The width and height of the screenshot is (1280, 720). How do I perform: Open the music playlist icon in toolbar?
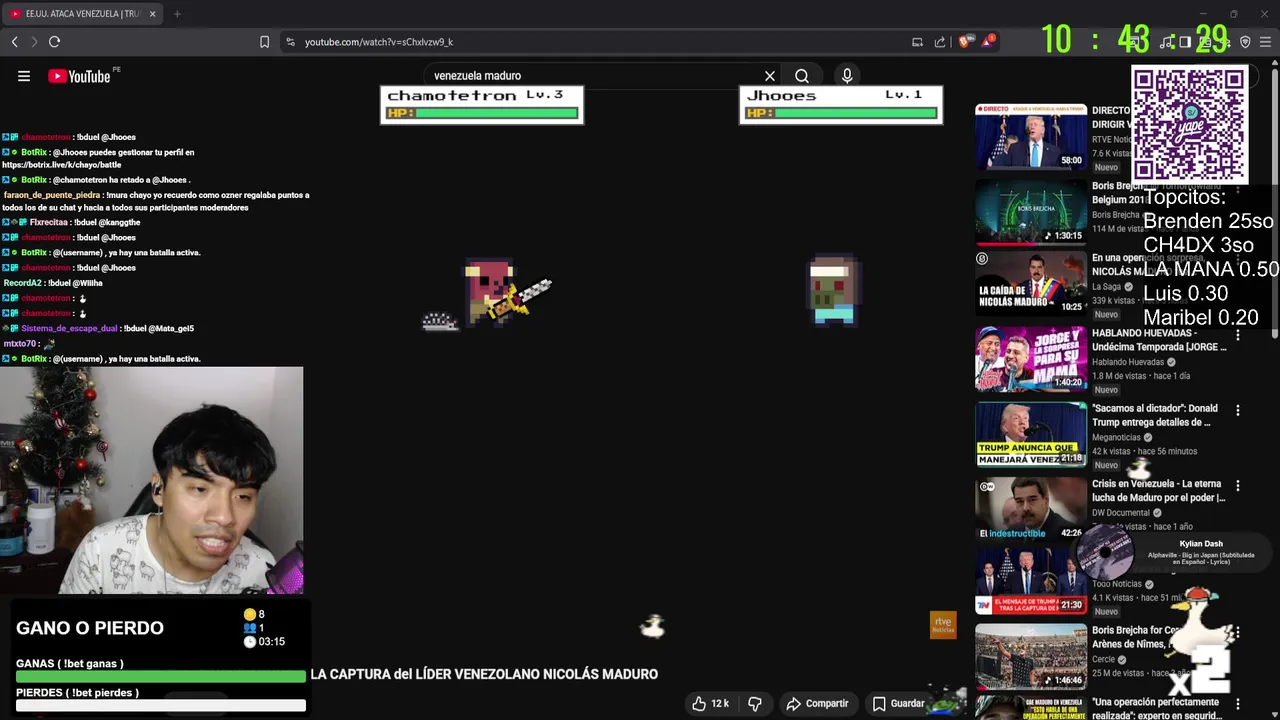[1166, 42]
